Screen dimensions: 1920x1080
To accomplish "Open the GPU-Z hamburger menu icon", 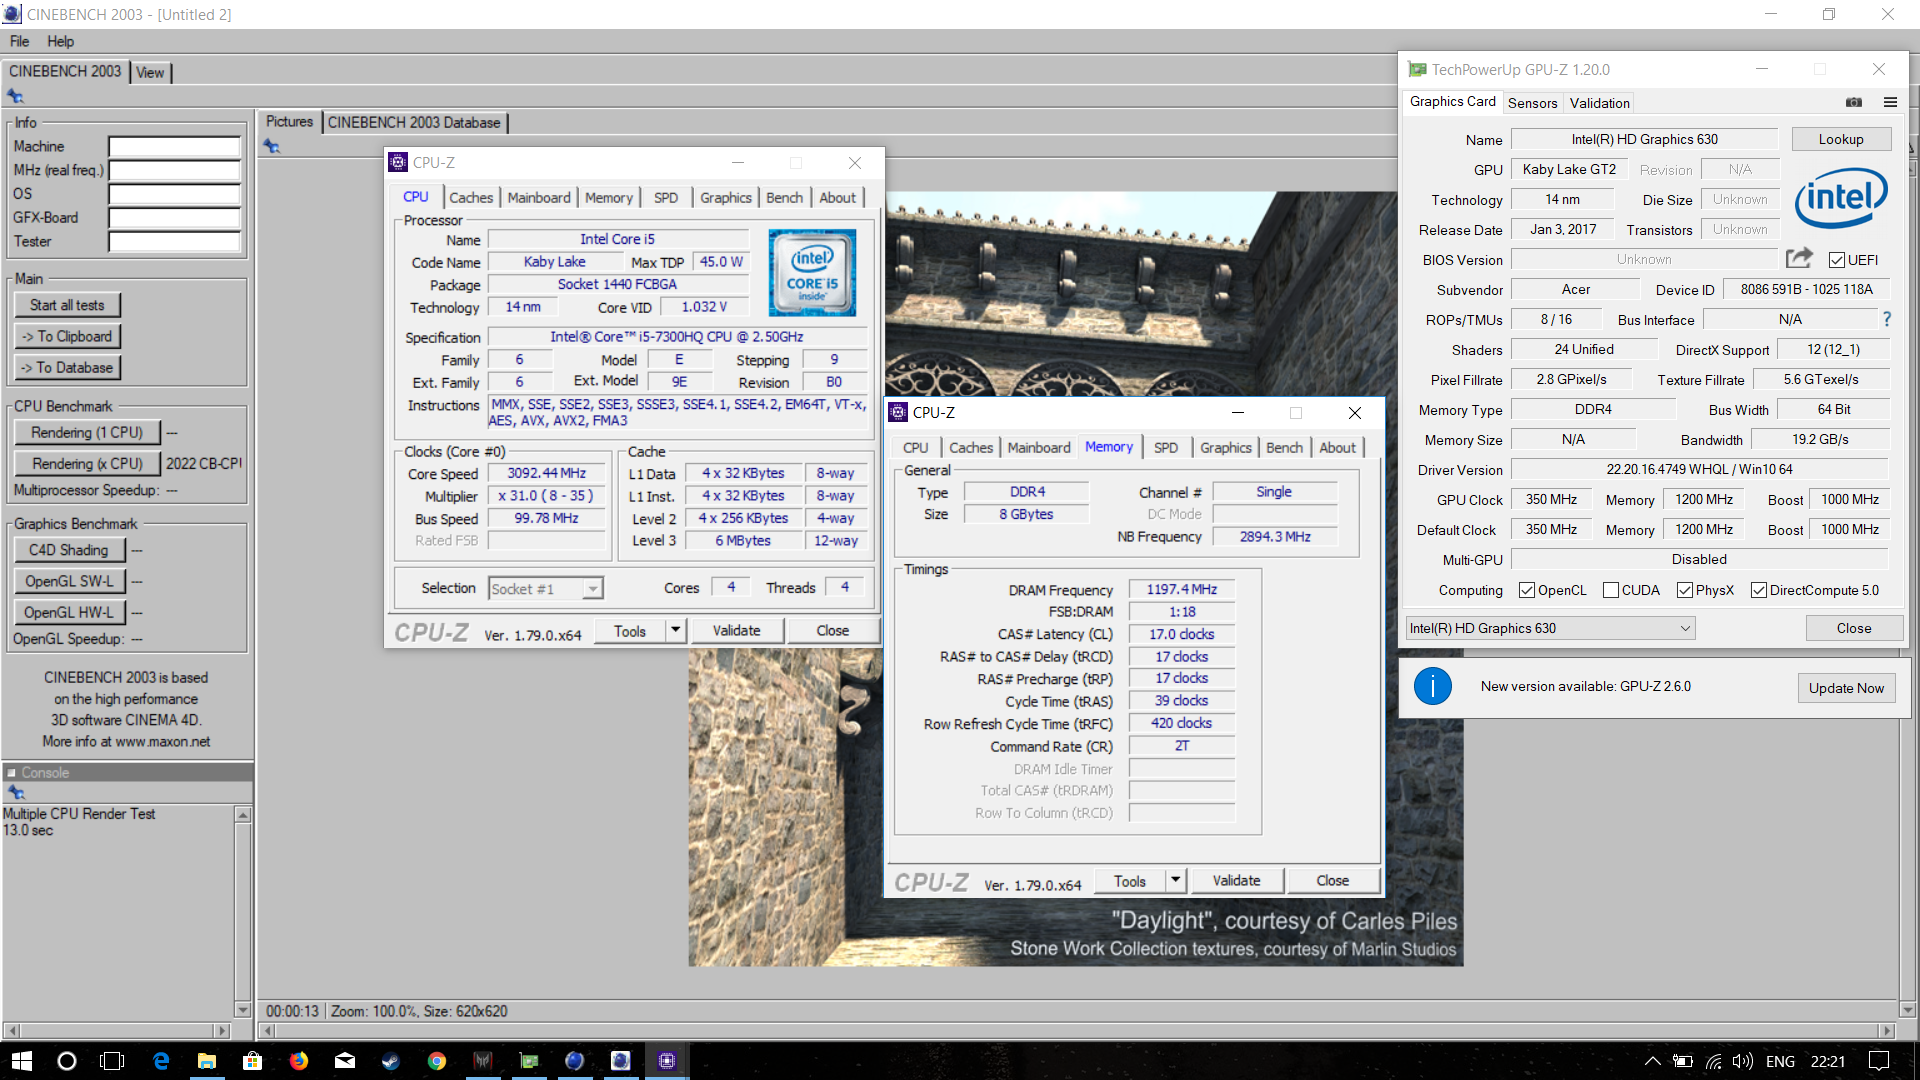I will pyautogui.click(x=1890, y=102).
